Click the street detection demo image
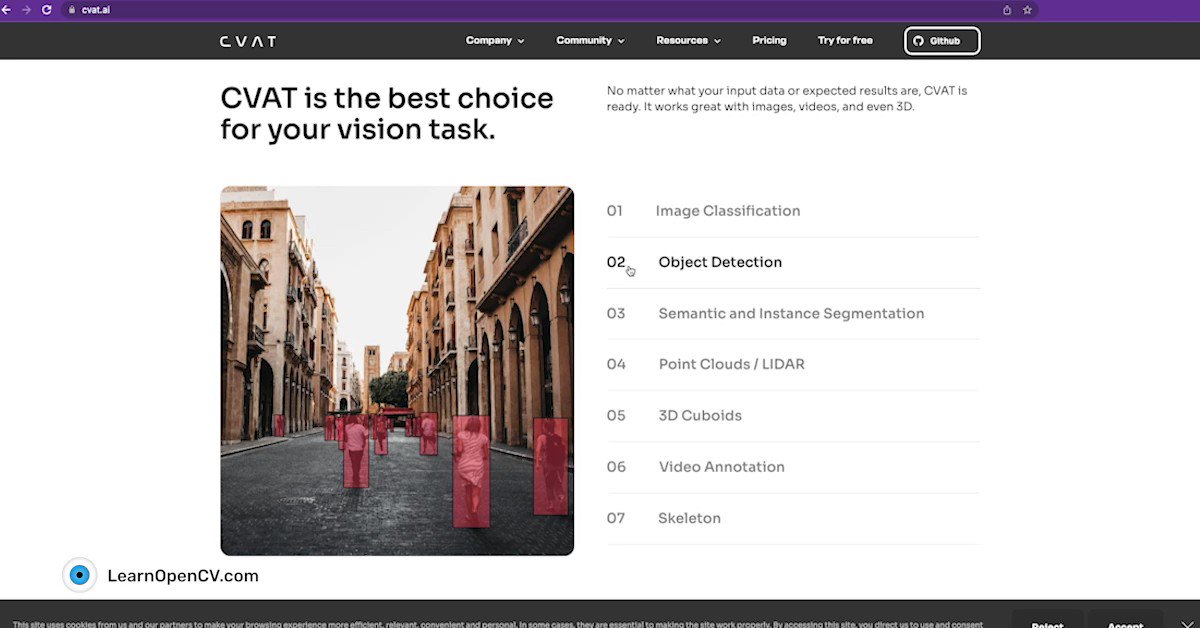 [x=397, y=370]
